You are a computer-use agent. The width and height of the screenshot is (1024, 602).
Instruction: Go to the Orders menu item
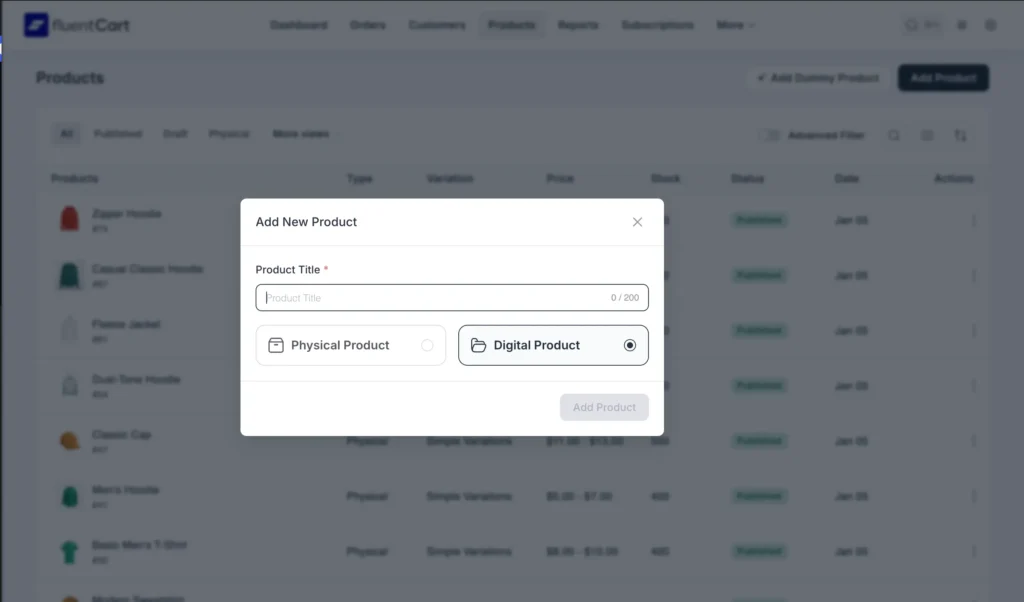[x=368, y=25]
